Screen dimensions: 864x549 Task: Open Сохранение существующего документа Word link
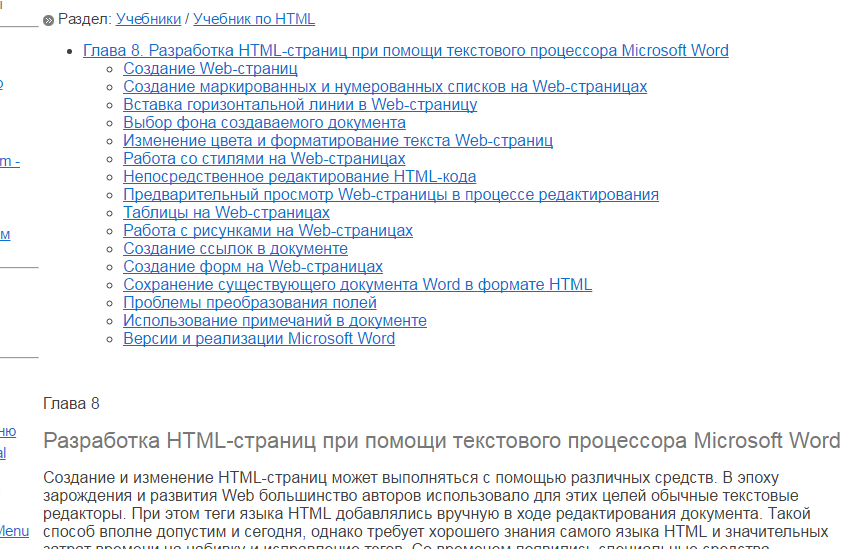coord(358,285)
